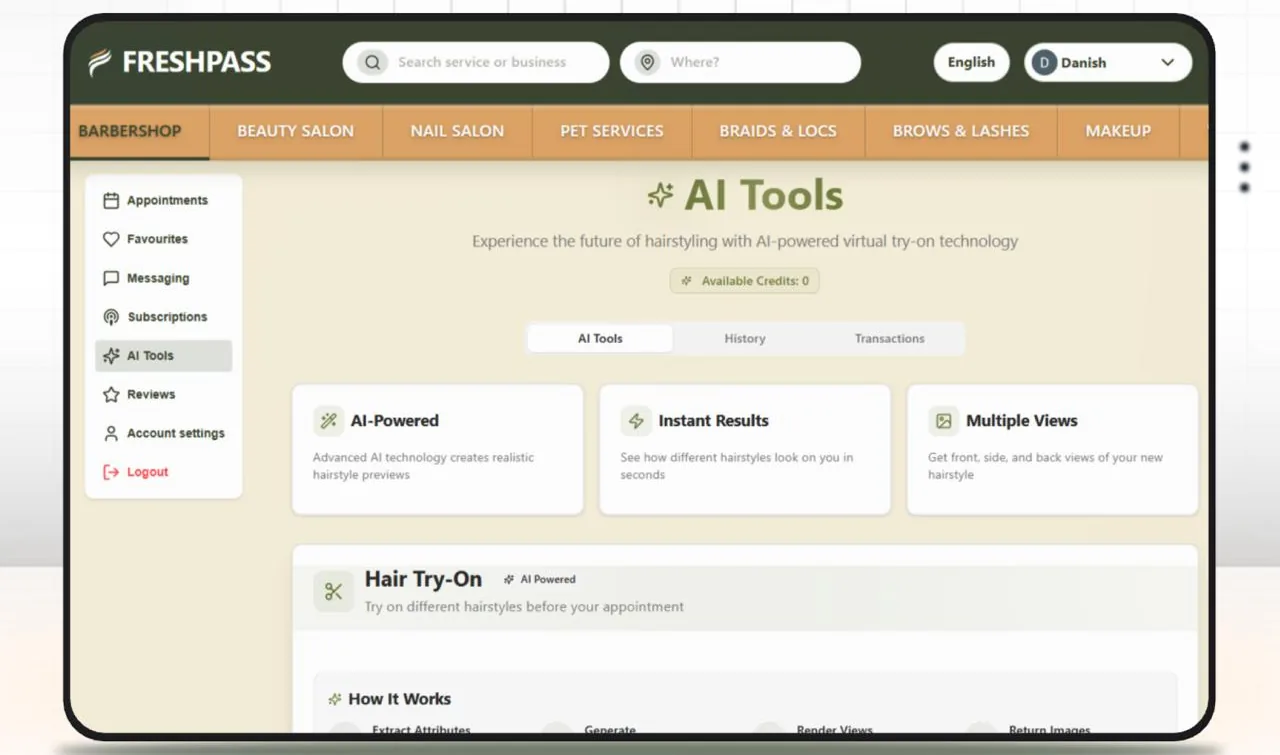This screenshot has height=755, width=1280.
Task: Select the BRAIDS & LOCS category tab
Action: [x=778, y=132]
